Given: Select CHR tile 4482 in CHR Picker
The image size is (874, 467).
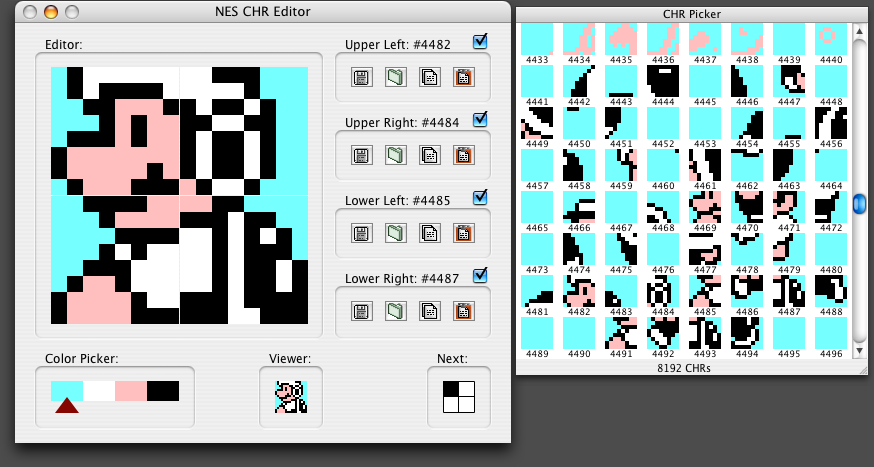Looking at the screenshot, I should tap(579, 291).
